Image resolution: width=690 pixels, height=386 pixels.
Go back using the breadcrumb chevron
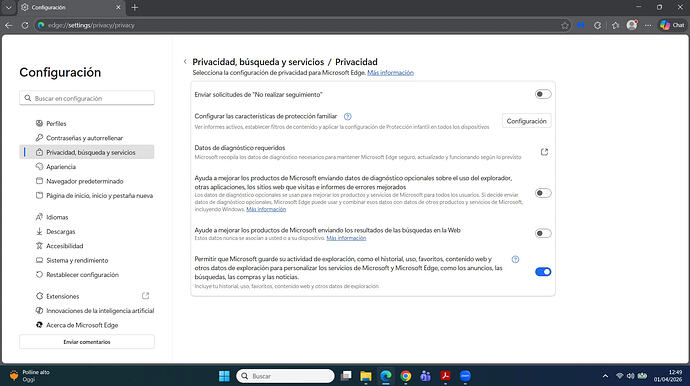[185, 62]
